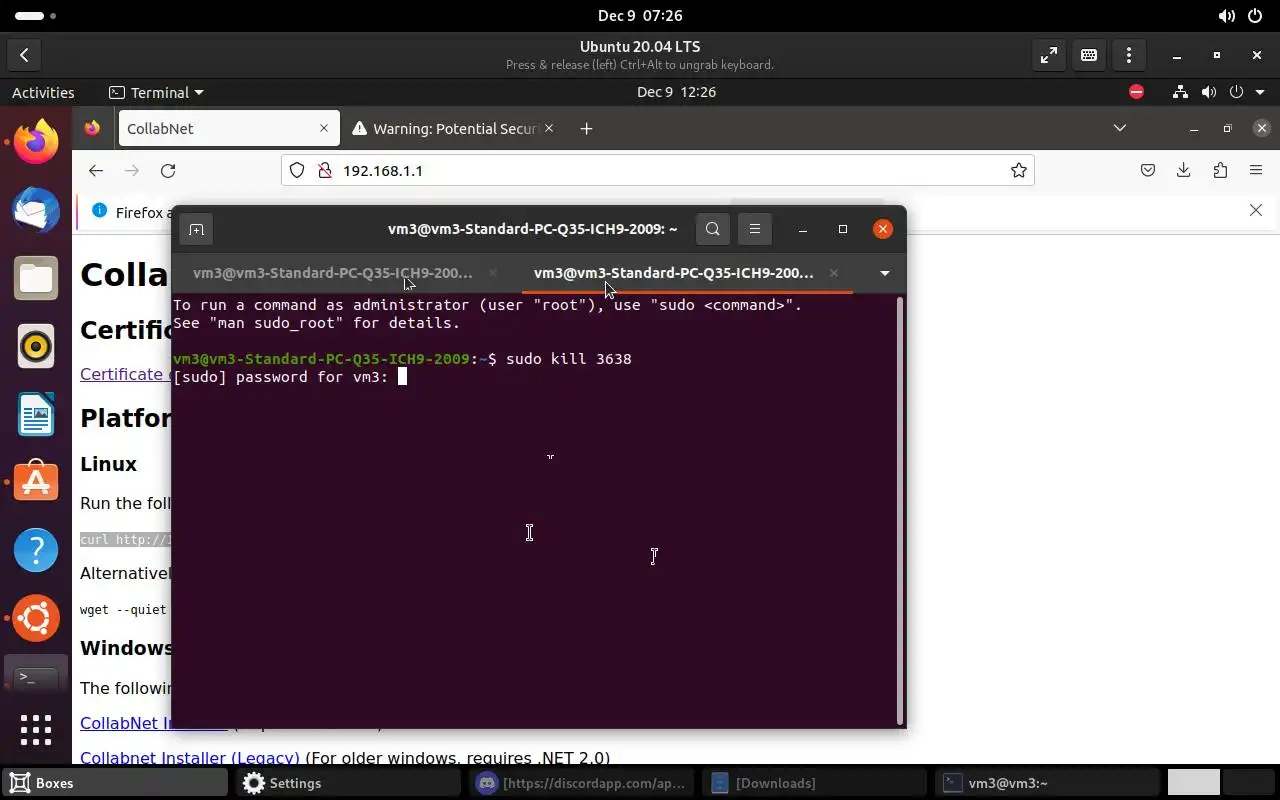Open the terminal tab list dropdown arrow
Image resolution: width=1280 pixels, height=800 pixels.
point(884,273)
